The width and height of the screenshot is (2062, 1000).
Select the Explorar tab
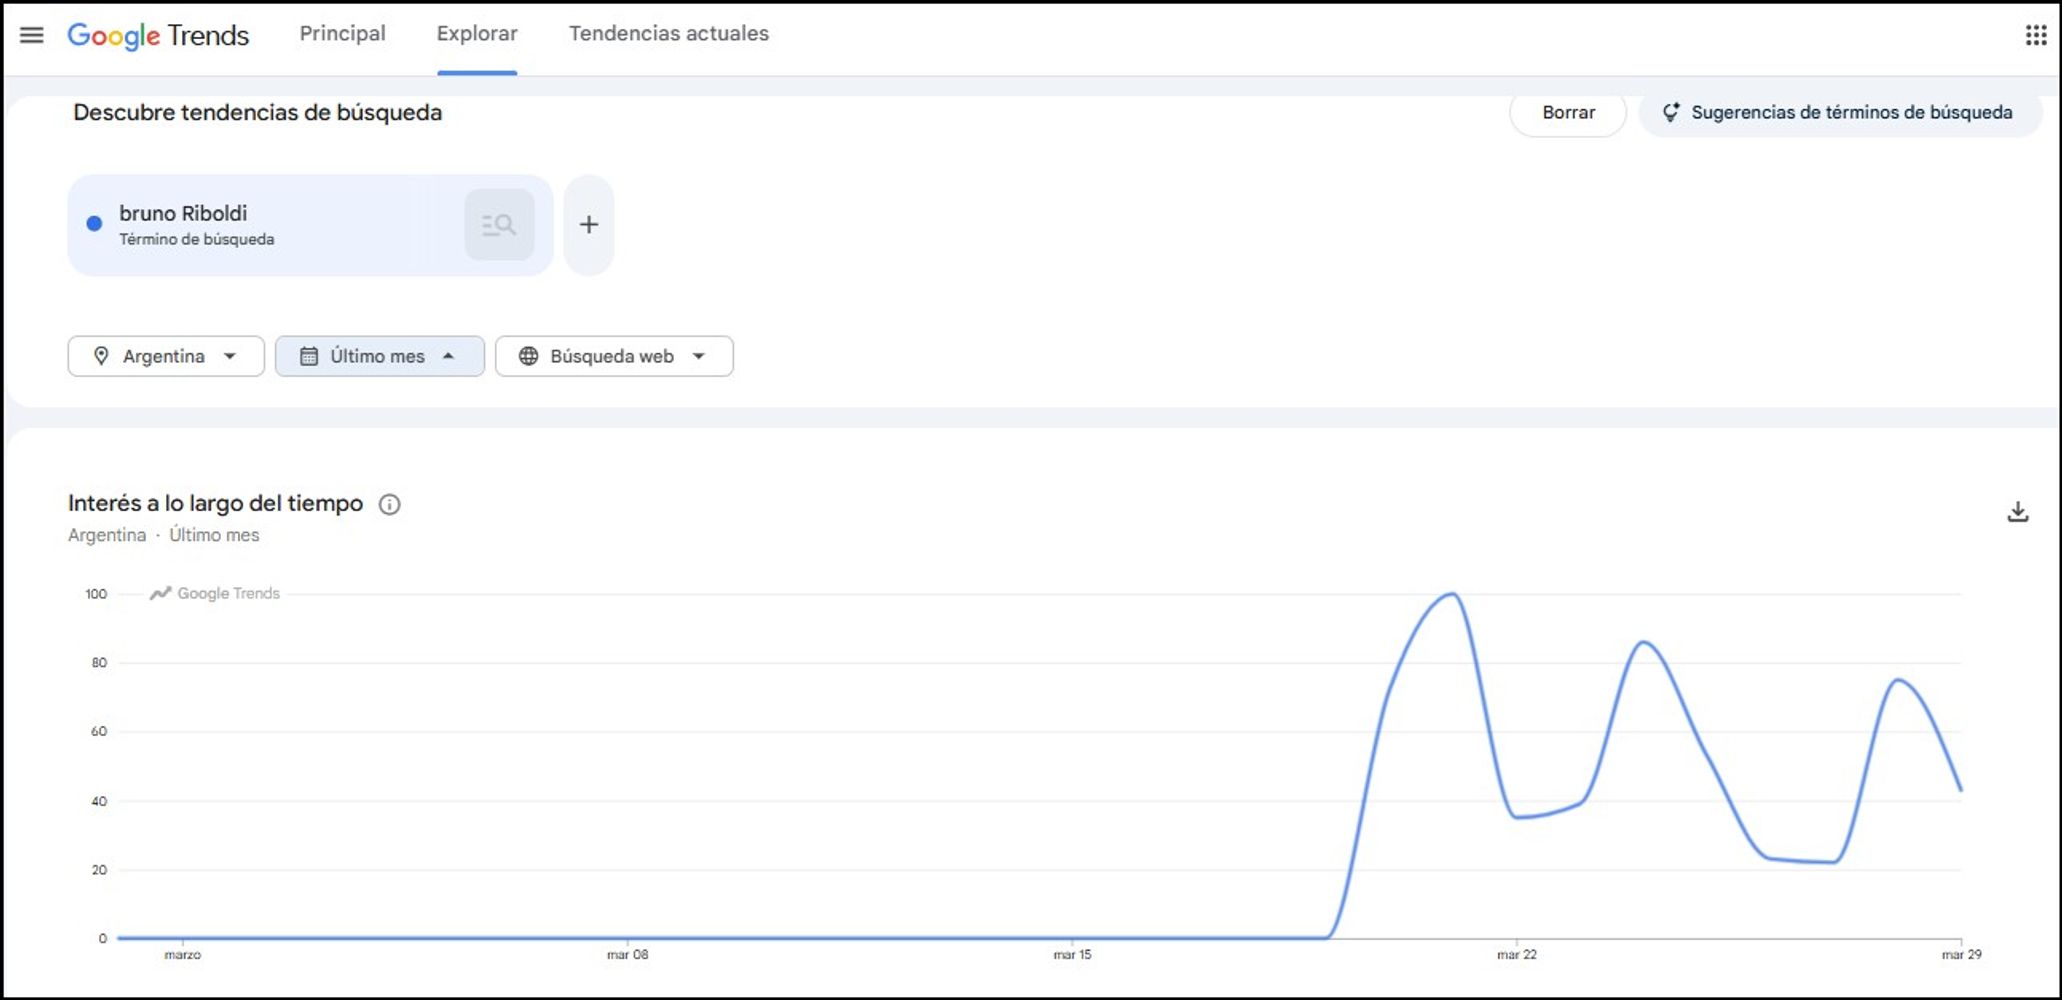coord(477,34)
